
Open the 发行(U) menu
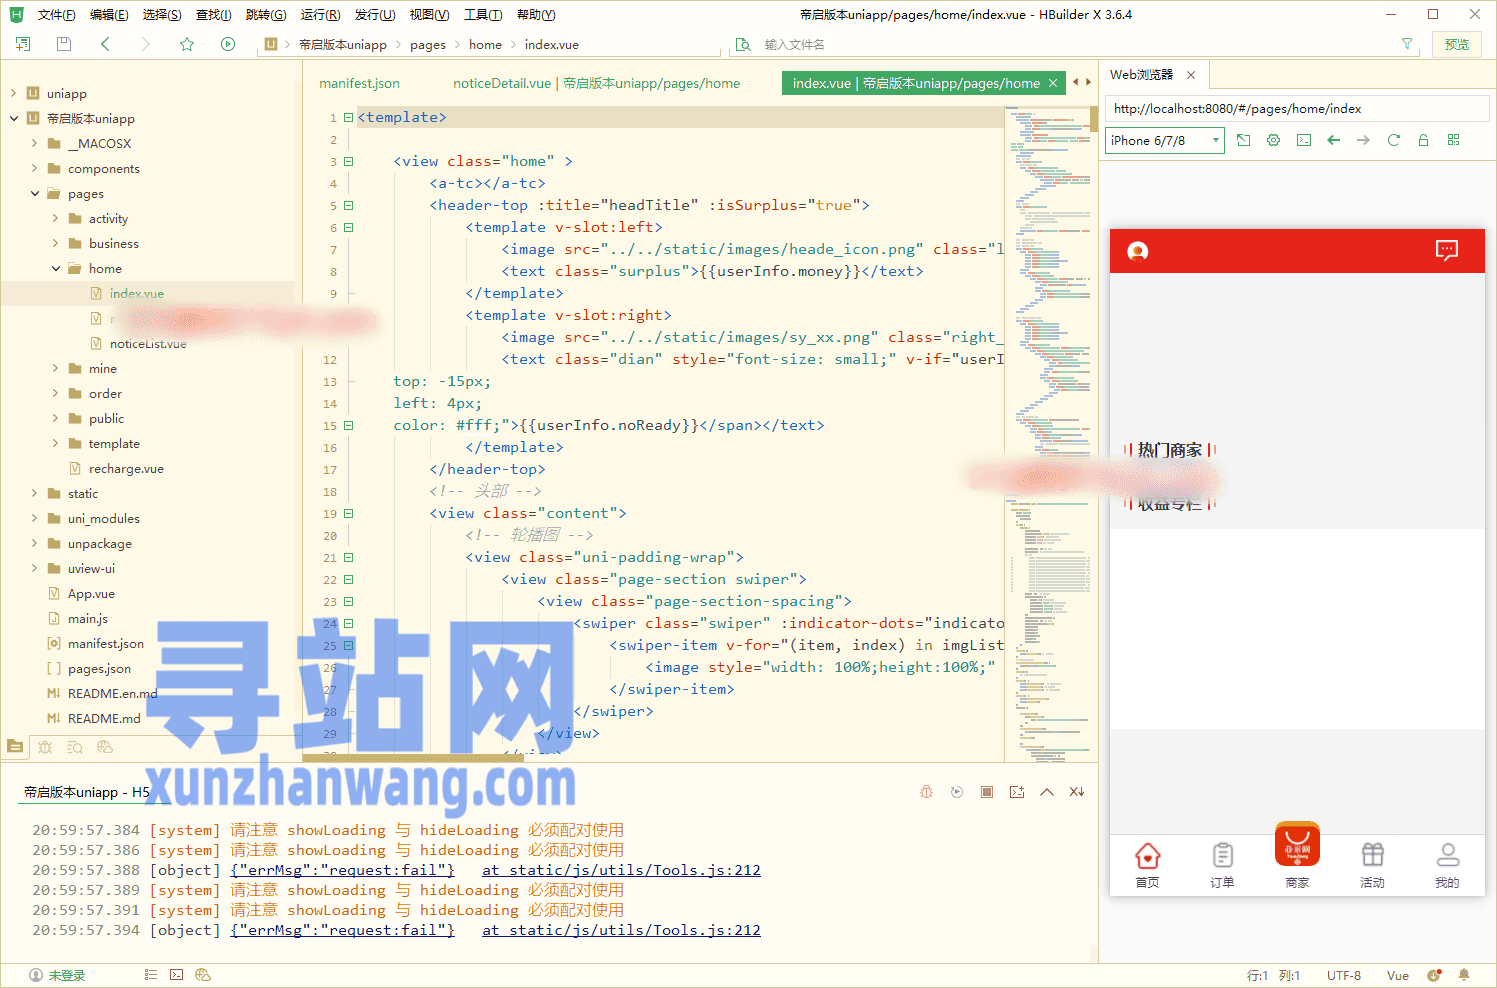[375, 15]
